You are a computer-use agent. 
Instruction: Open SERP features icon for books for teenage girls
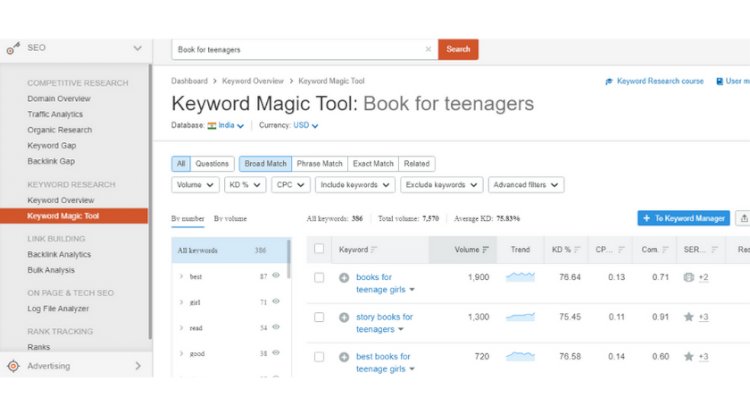pyautogui.click(x=689, y=277)
